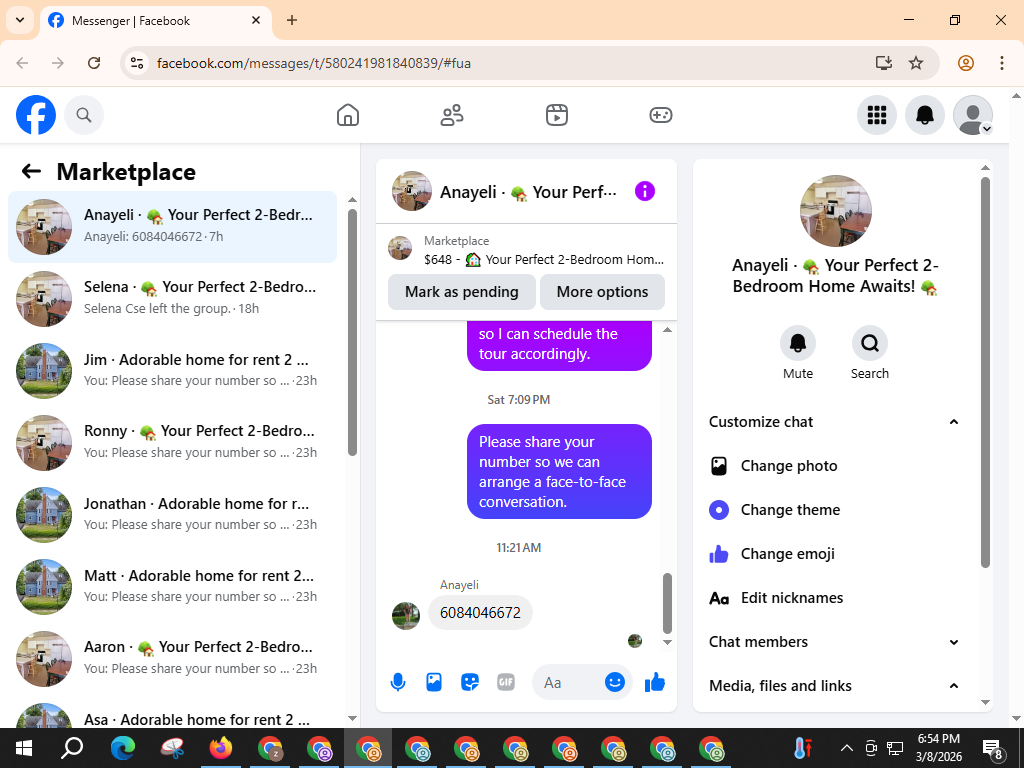Open conversation information purple icon
Image resolution: width=1024 pixels, height=768 pixels.
(645, 191)
